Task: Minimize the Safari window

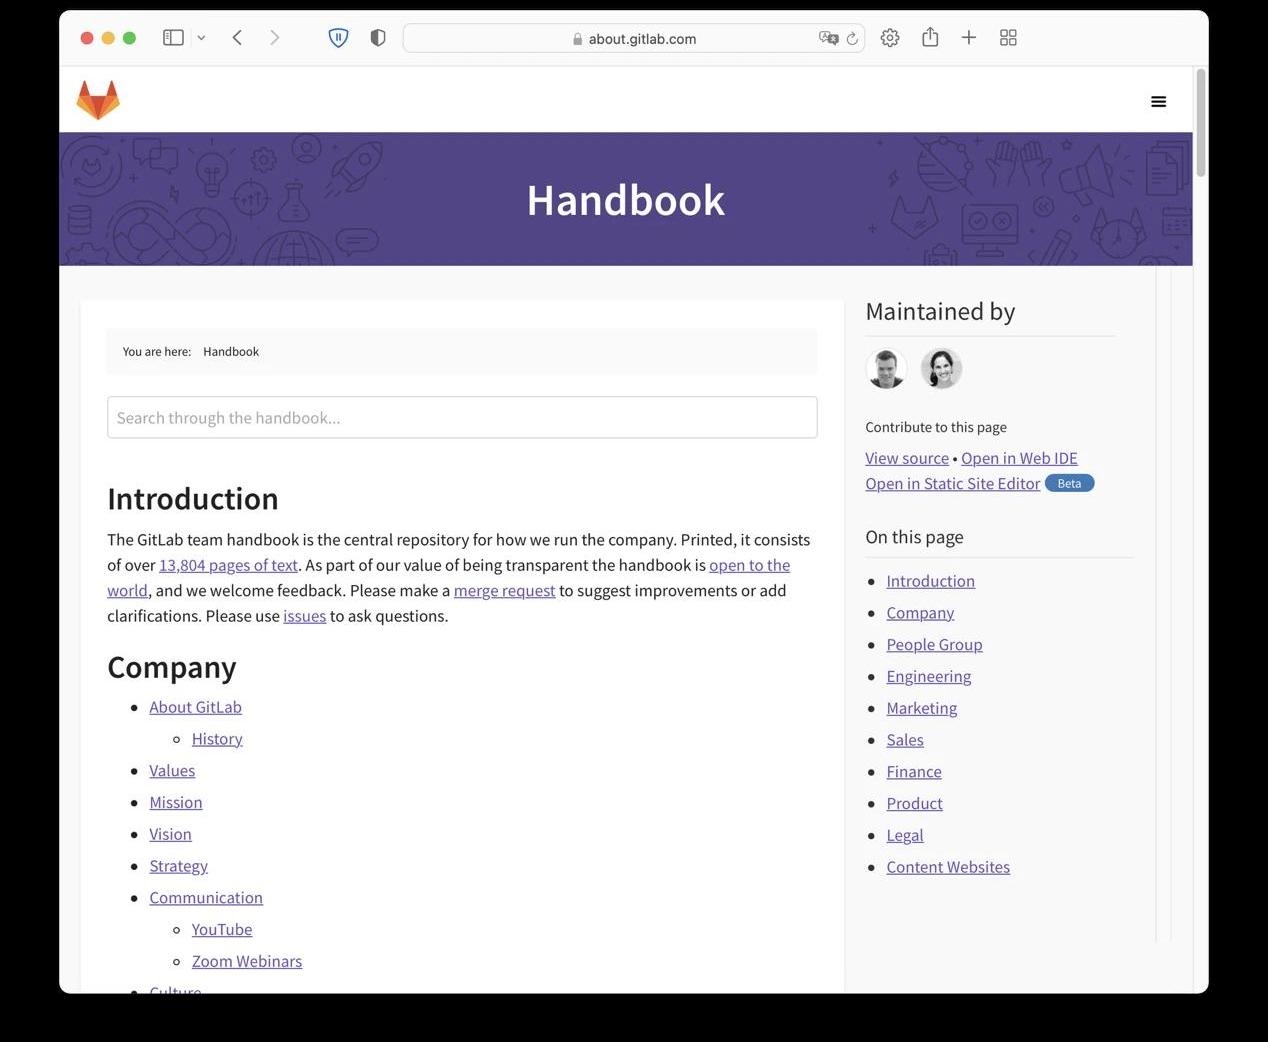Action: [x=108, y=38]
